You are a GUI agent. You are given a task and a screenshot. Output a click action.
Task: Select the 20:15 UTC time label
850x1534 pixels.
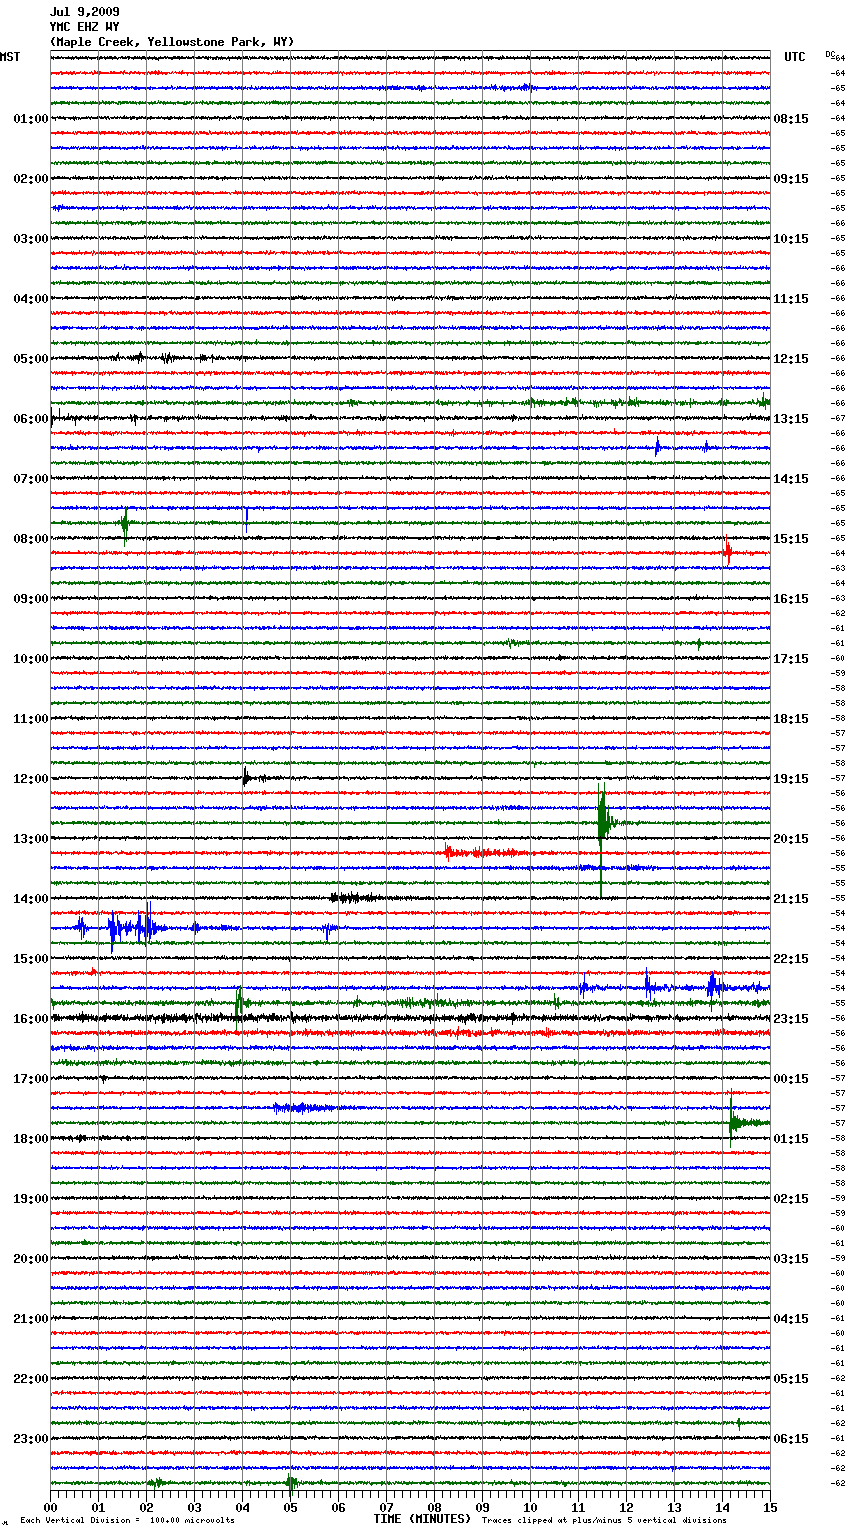[791, 839]
